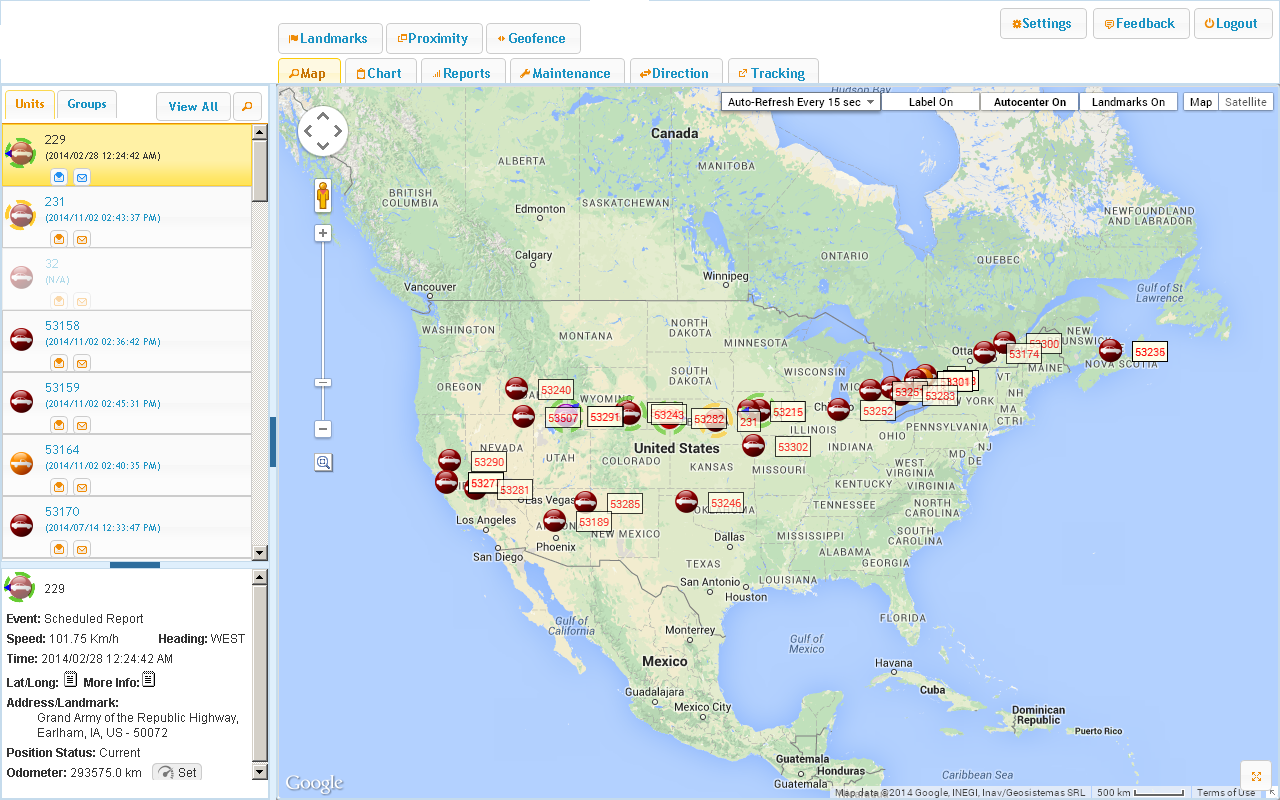Click the Geofence button

point(533,39)
